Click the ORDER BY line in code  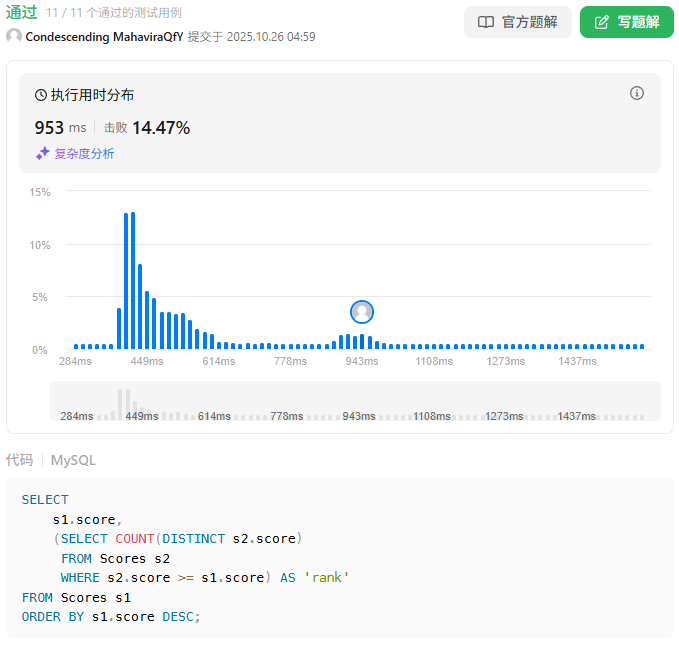click(111, 617)
